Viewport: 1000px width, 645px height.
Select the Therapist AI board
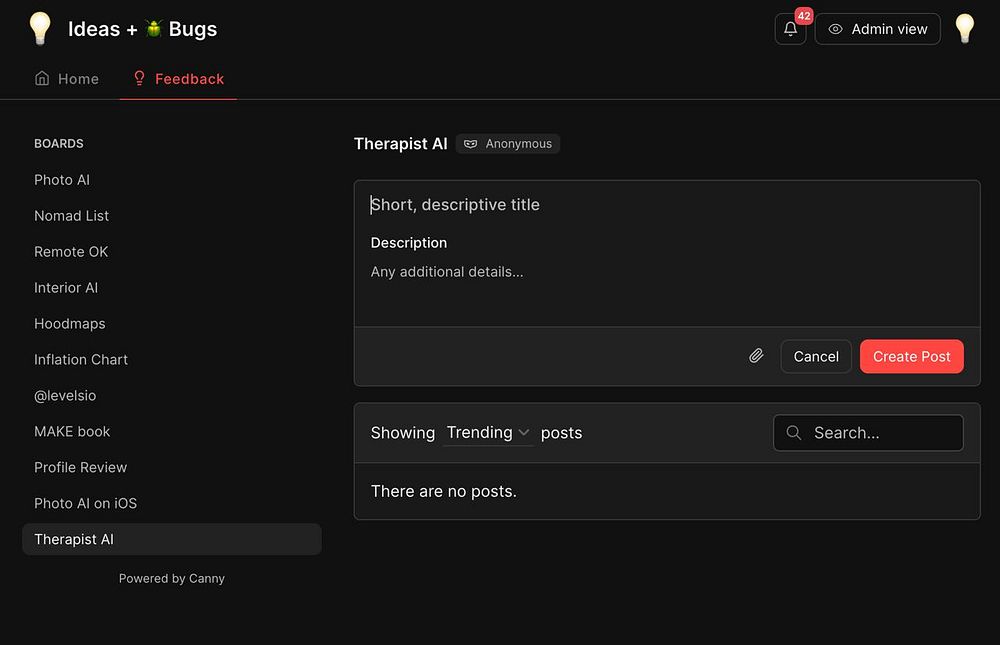coord(172,539)
